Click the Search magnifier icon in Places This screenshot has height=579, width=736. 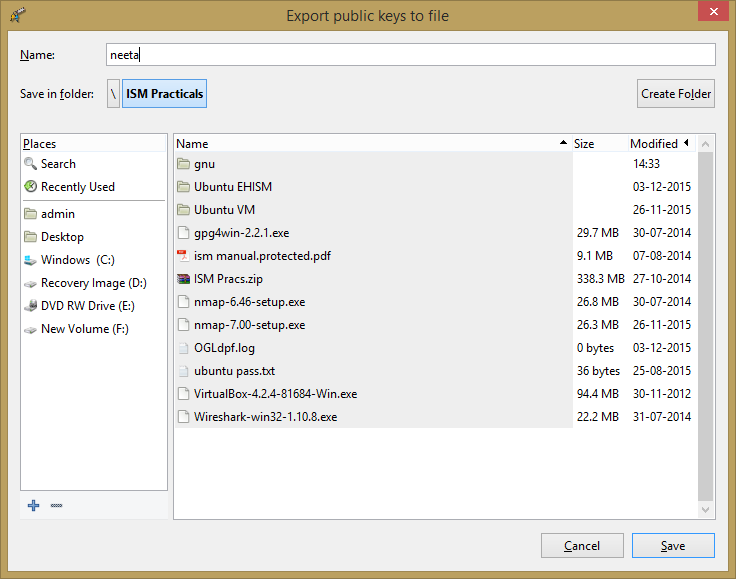pyautogui.click(x=31, y=164)
